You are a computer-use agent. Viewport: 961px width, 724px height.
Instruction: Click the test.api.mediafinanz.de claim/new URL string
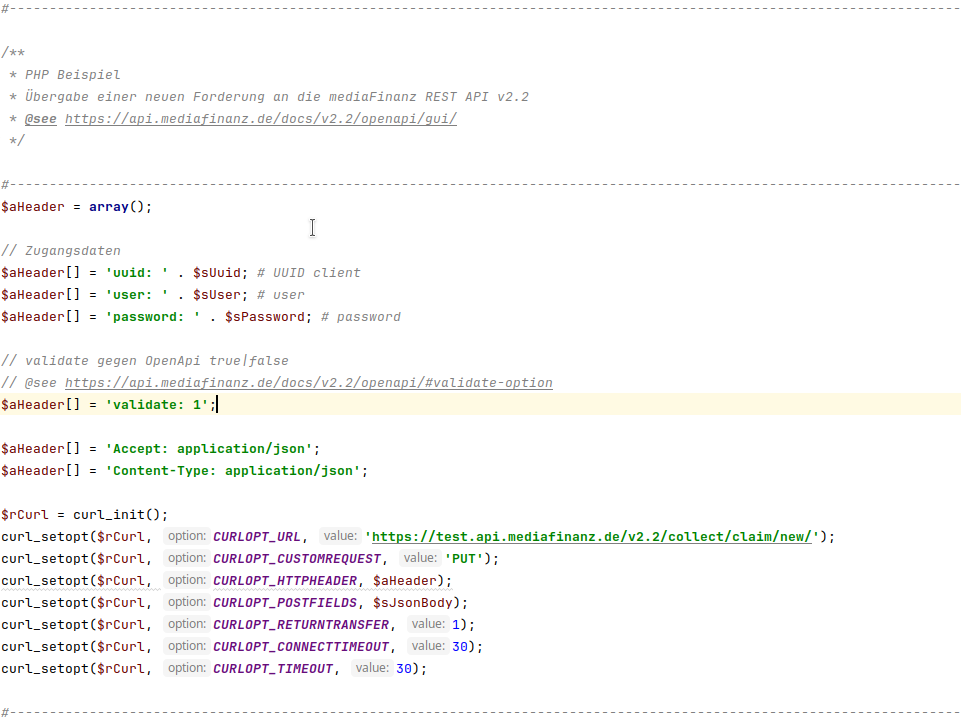tap(591, 537)
